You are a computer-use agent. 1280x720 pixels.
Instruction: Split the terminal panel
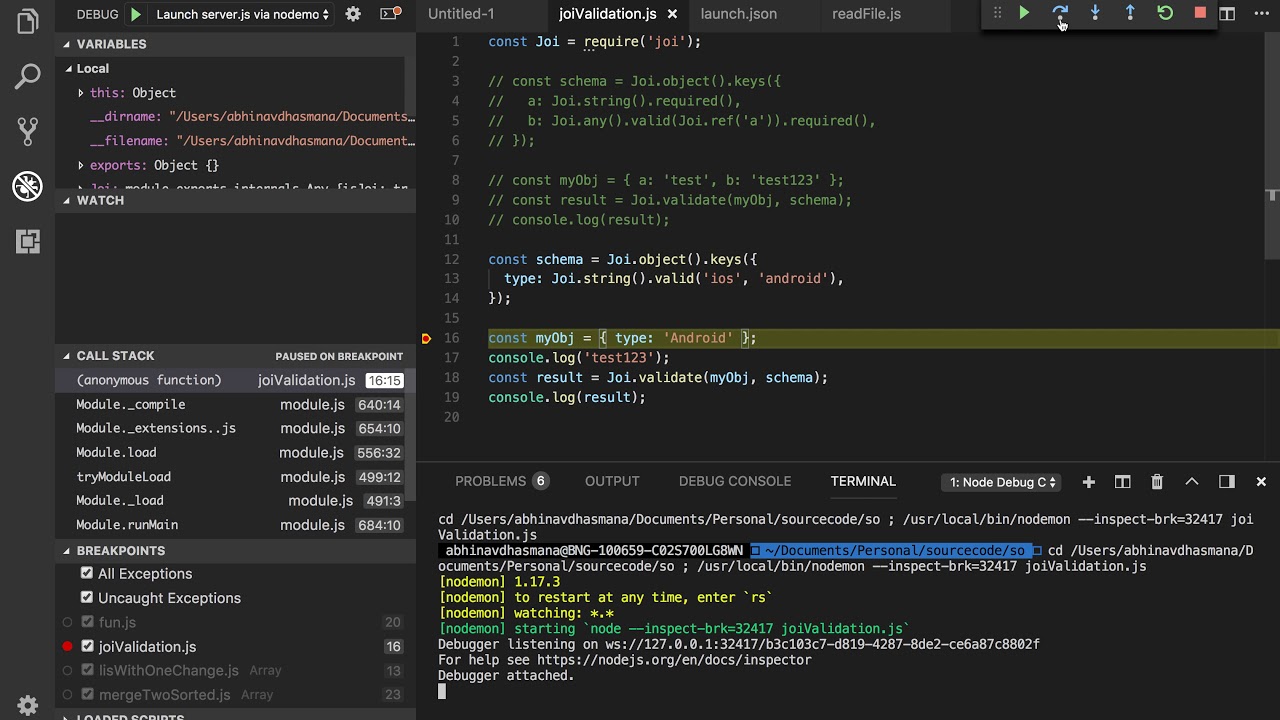(x=1122, y=482)
